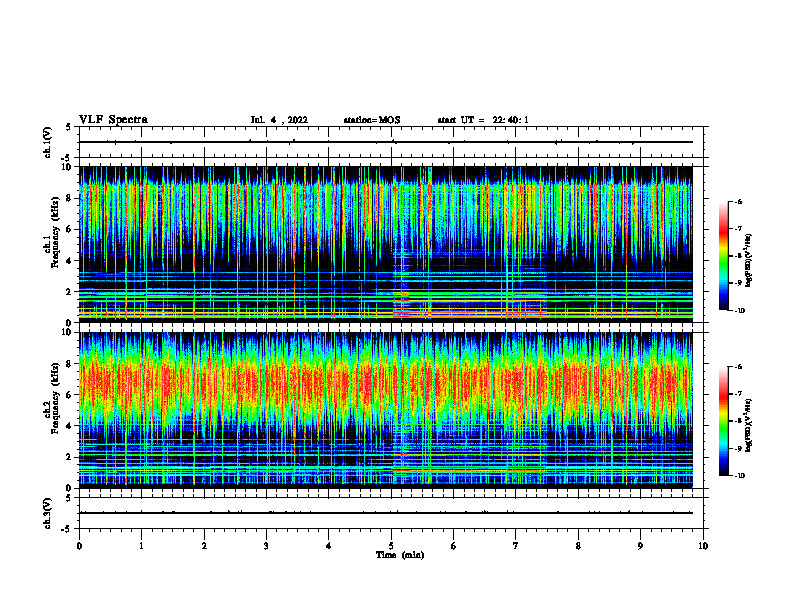This screenshot has width=792, height=612.
Task: Click the "Time (min)" x-axis label
Action: click(x=400, y=555)
